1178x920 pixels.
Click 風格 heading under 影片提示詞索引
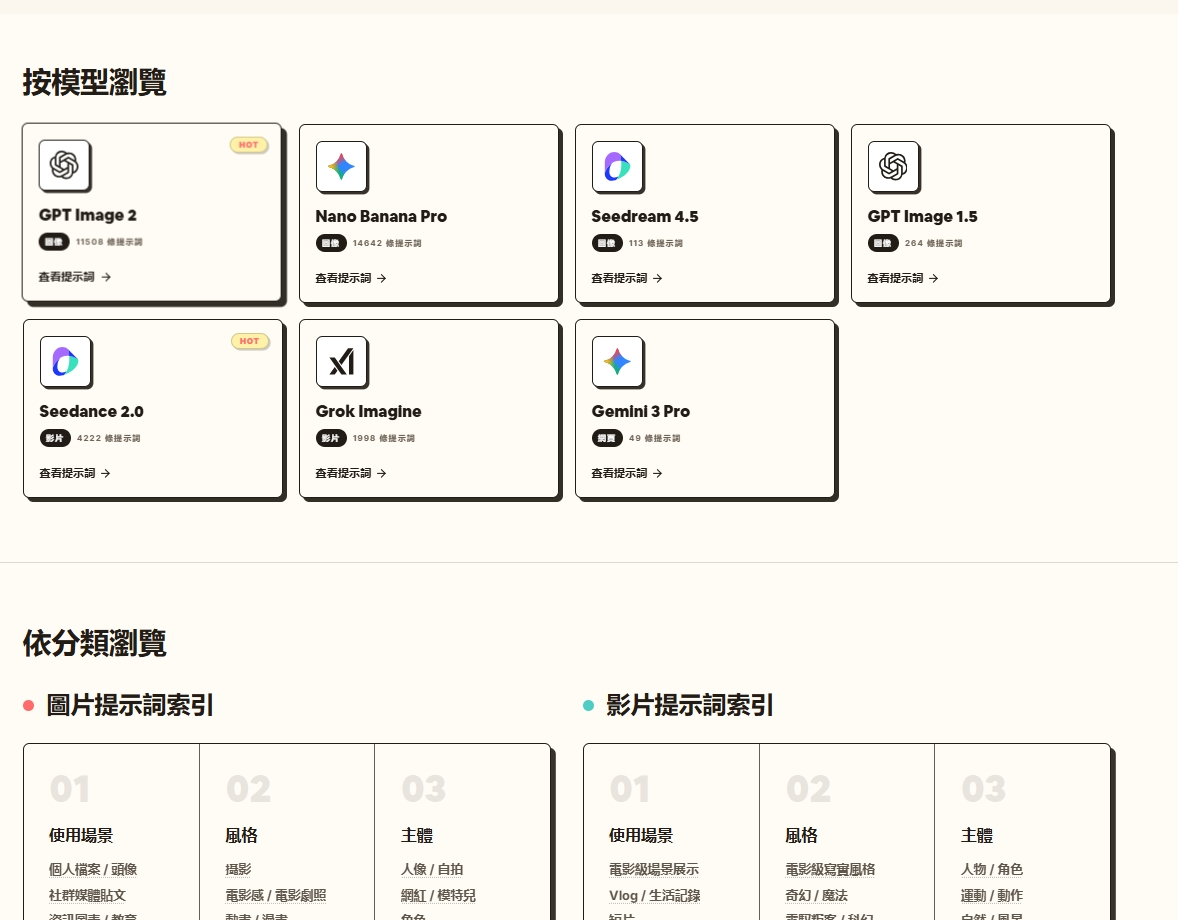(x=801, y=836)
